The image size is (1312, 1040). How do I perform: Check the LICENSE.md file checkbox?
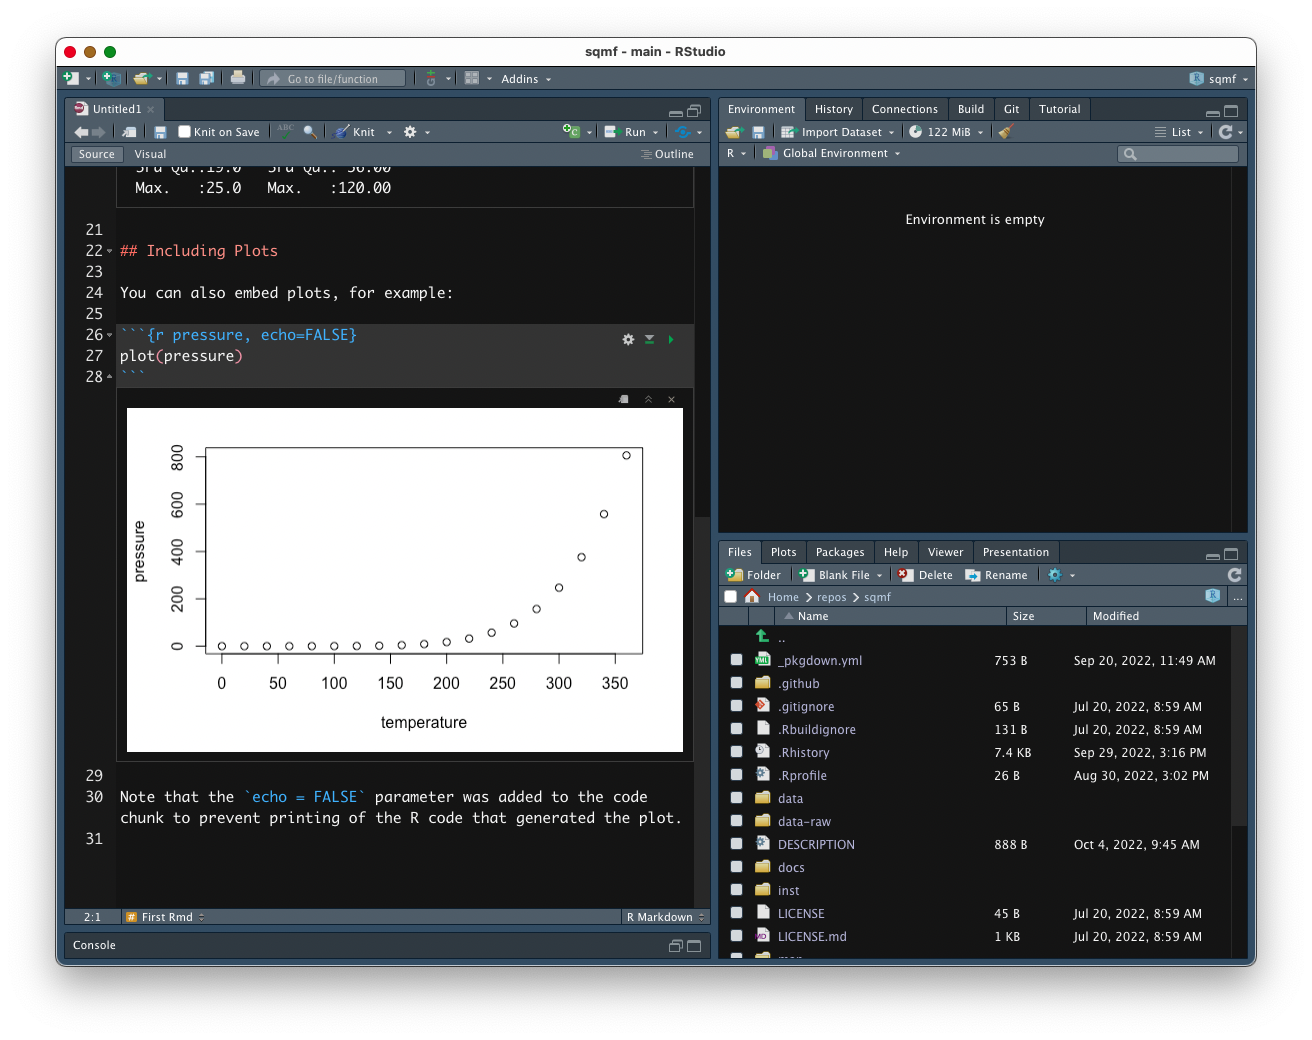(737, 936)
